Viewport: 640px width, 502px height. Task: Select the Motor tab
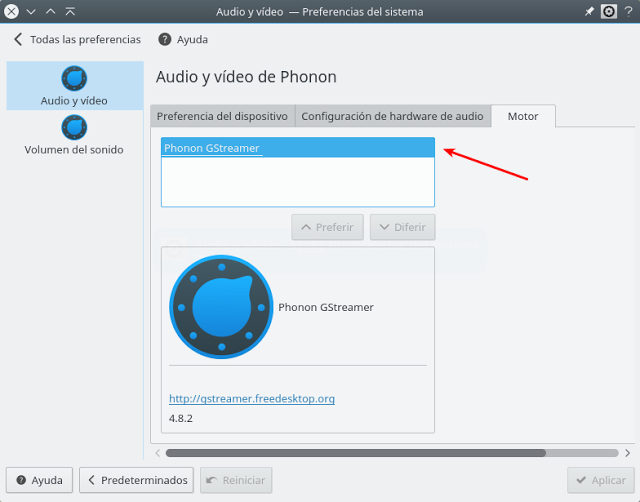523,116
